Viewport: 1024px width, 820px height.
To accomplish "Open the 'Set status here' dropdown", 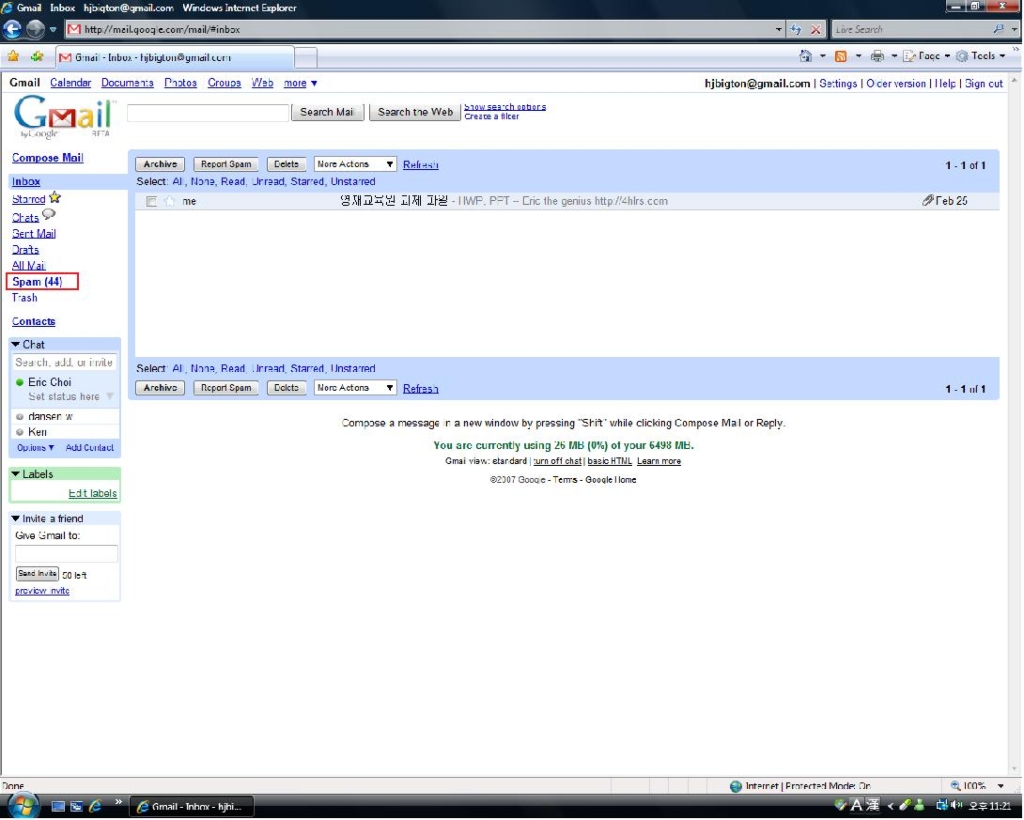I will 110,396.
